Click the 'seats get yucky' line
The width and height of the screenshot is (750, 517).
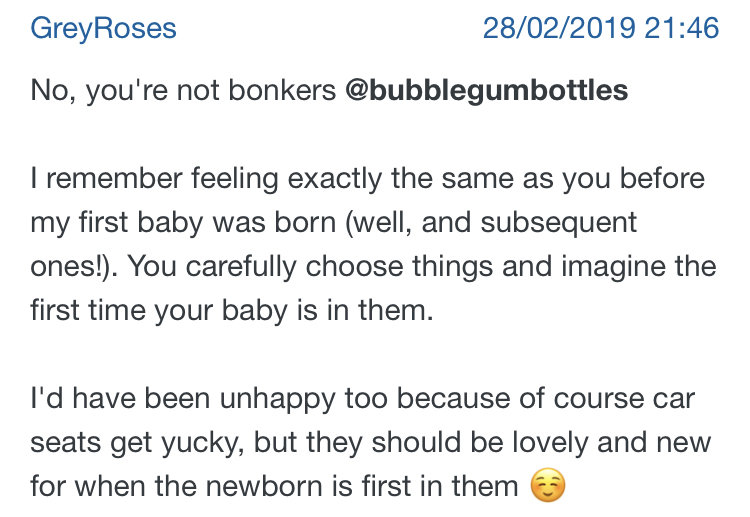click(371, 442)
